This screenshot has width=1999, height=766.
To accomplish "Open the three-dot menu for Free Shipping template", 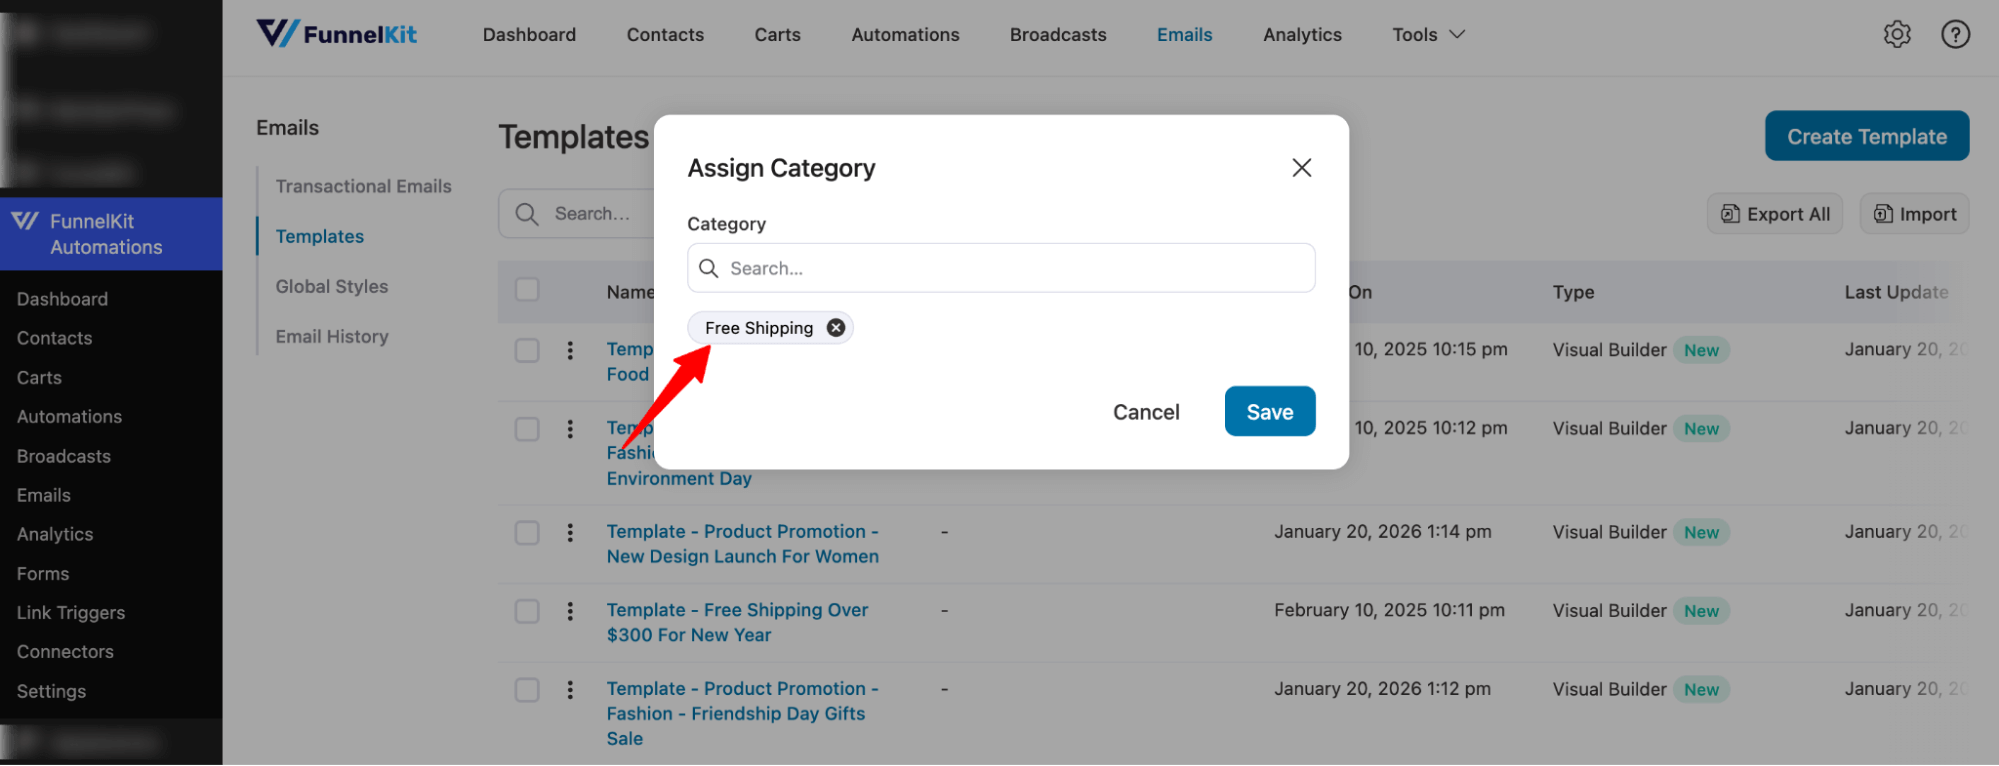I will coord(570,610).
